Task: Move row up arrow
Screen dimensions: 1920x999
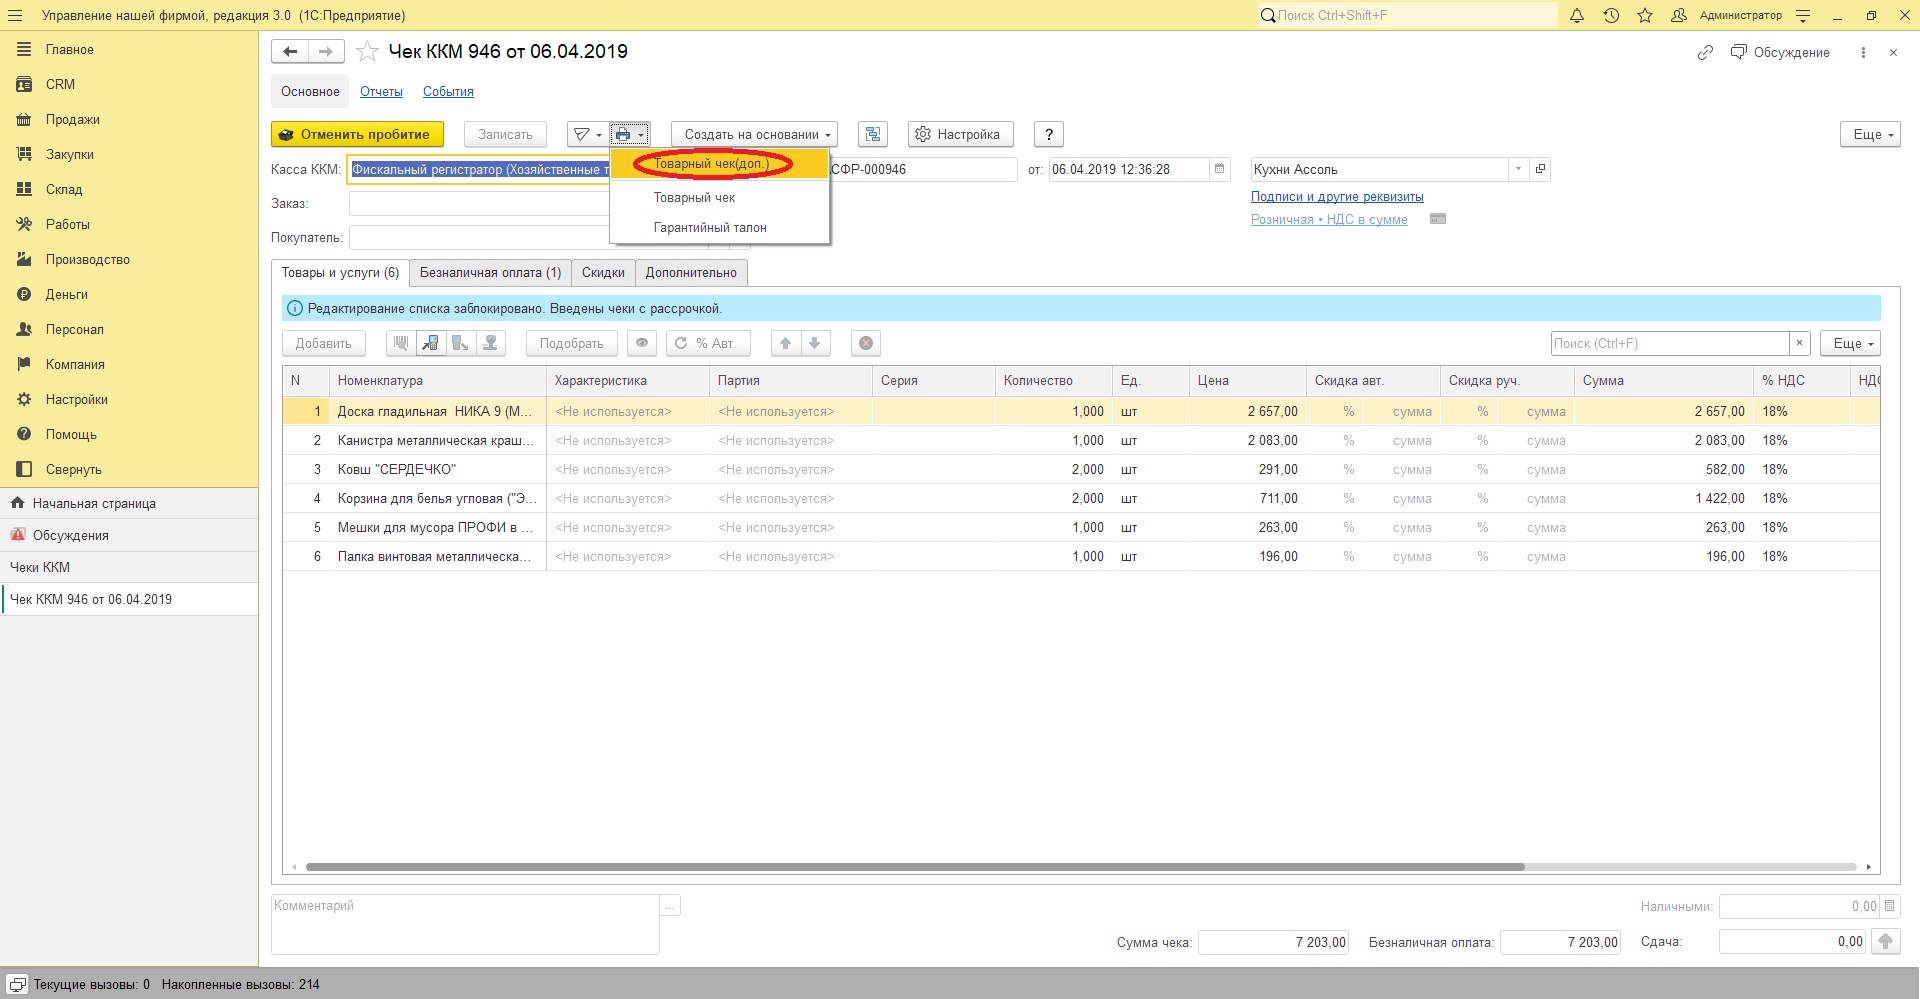Action: click(786, 343)
